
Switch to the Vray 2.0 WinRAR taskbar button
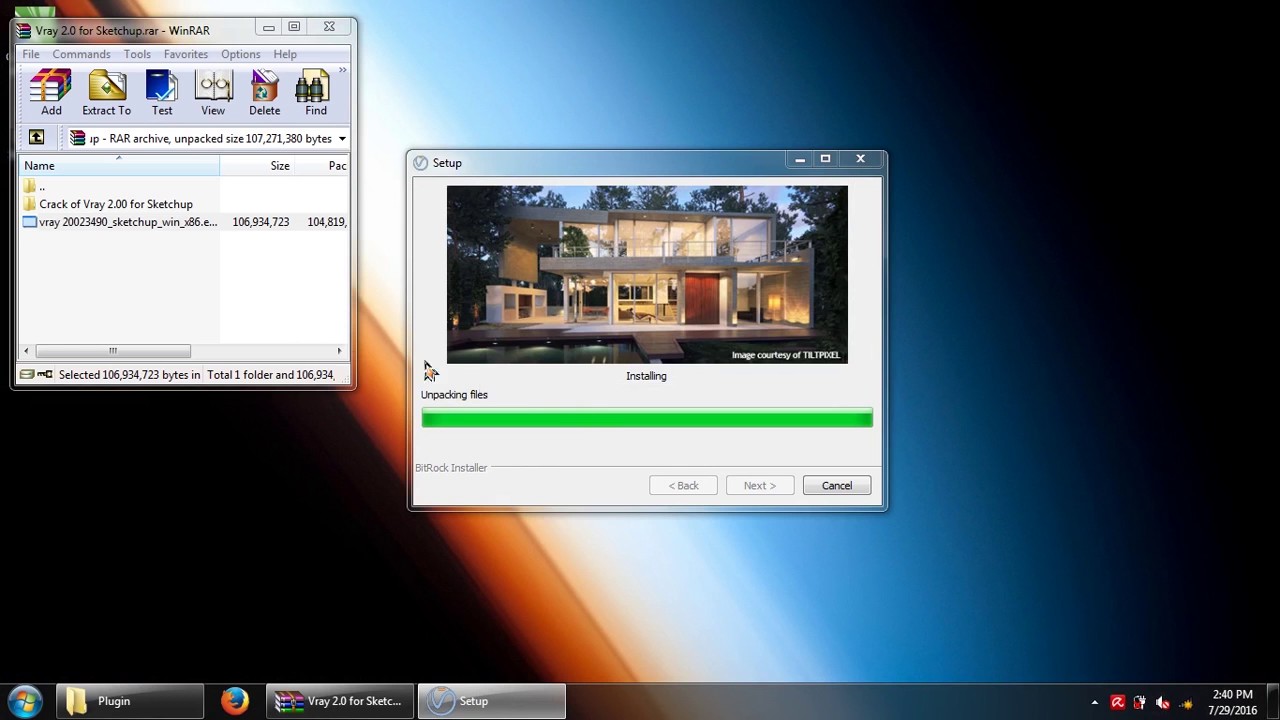[340, 701]
